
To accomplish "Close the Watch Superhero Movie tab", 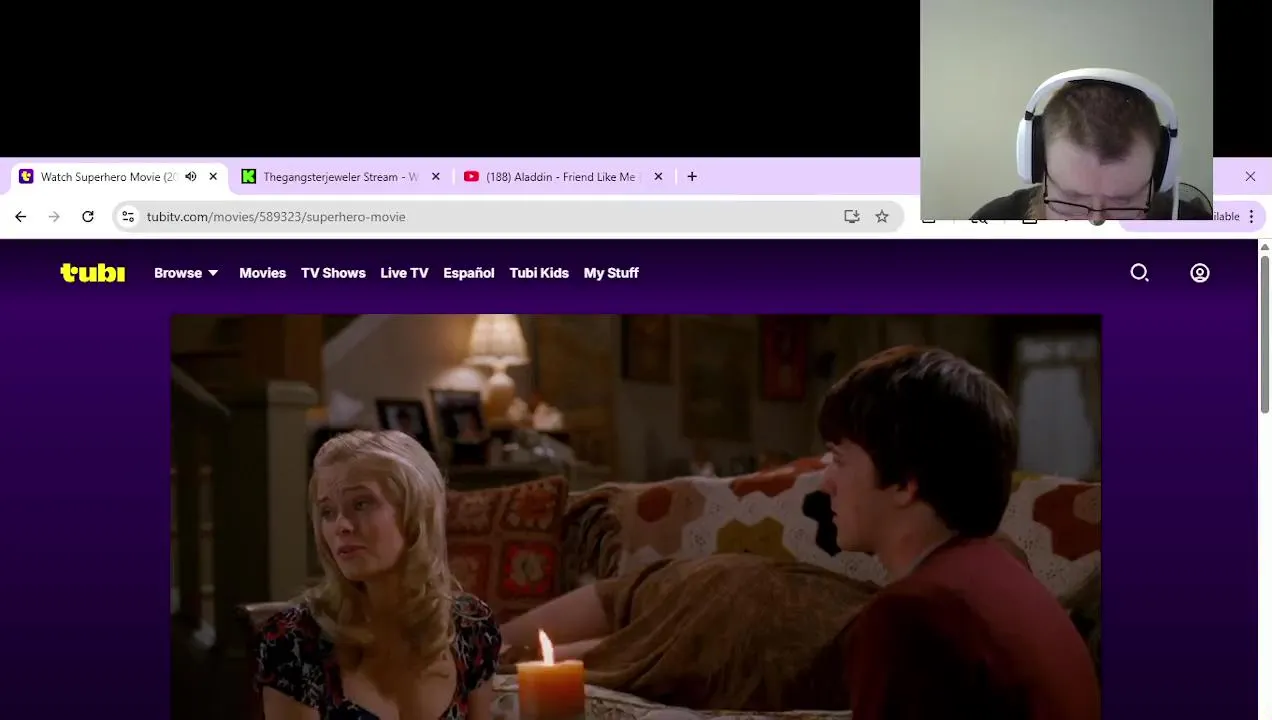I will click(213, 177).
